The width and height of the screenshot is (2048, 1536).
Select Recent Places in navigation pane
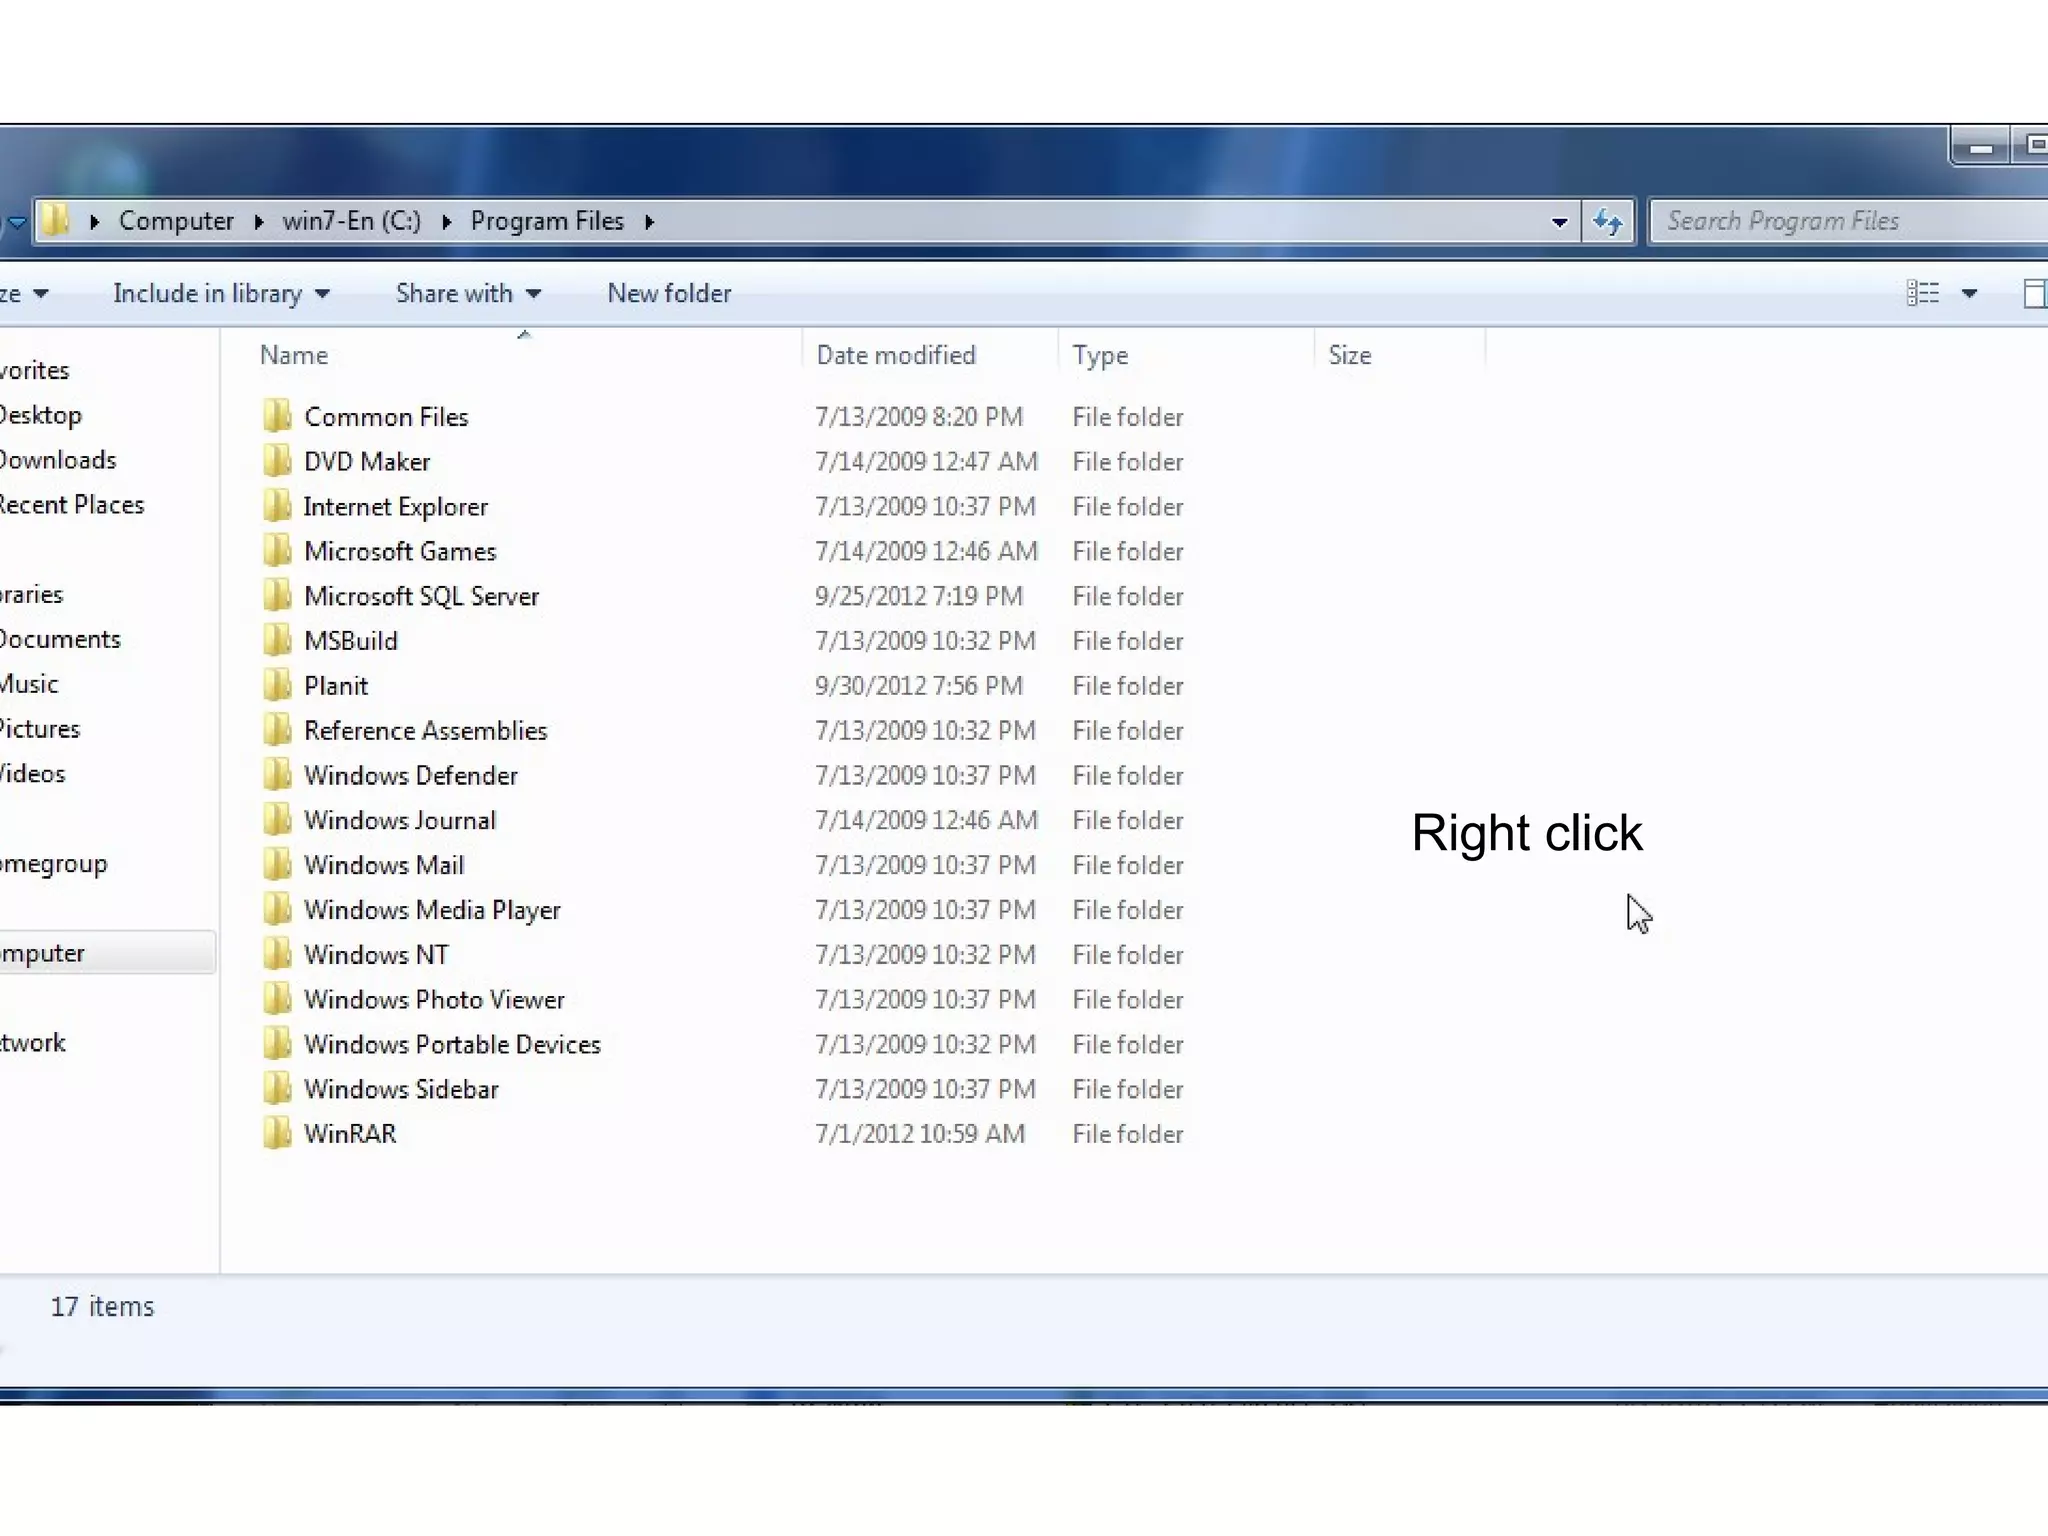72,505
